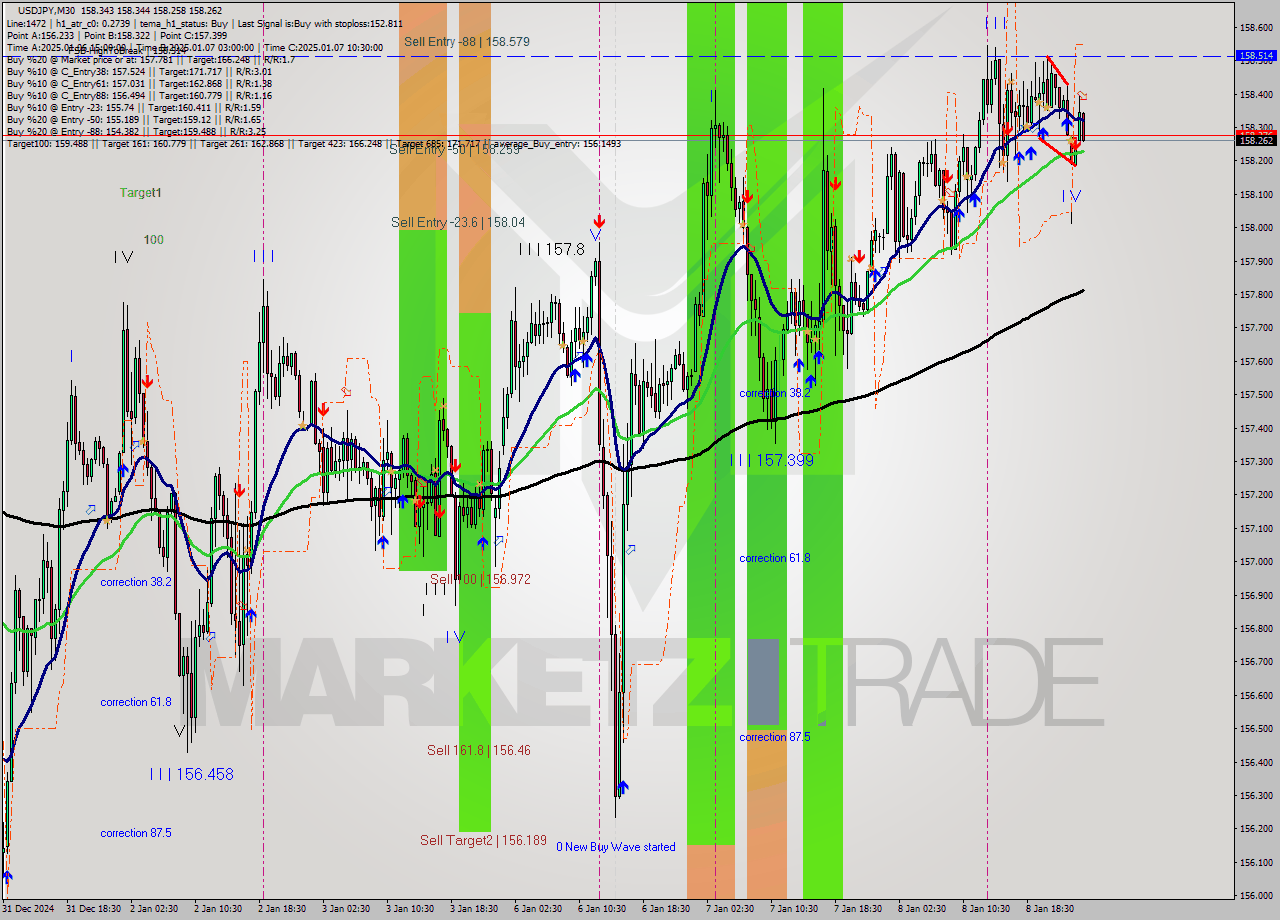The width and height of the screenshot is (1280, 920).
Task: Click the black 'I V' label under '100'
Action: tap(123, 257)
